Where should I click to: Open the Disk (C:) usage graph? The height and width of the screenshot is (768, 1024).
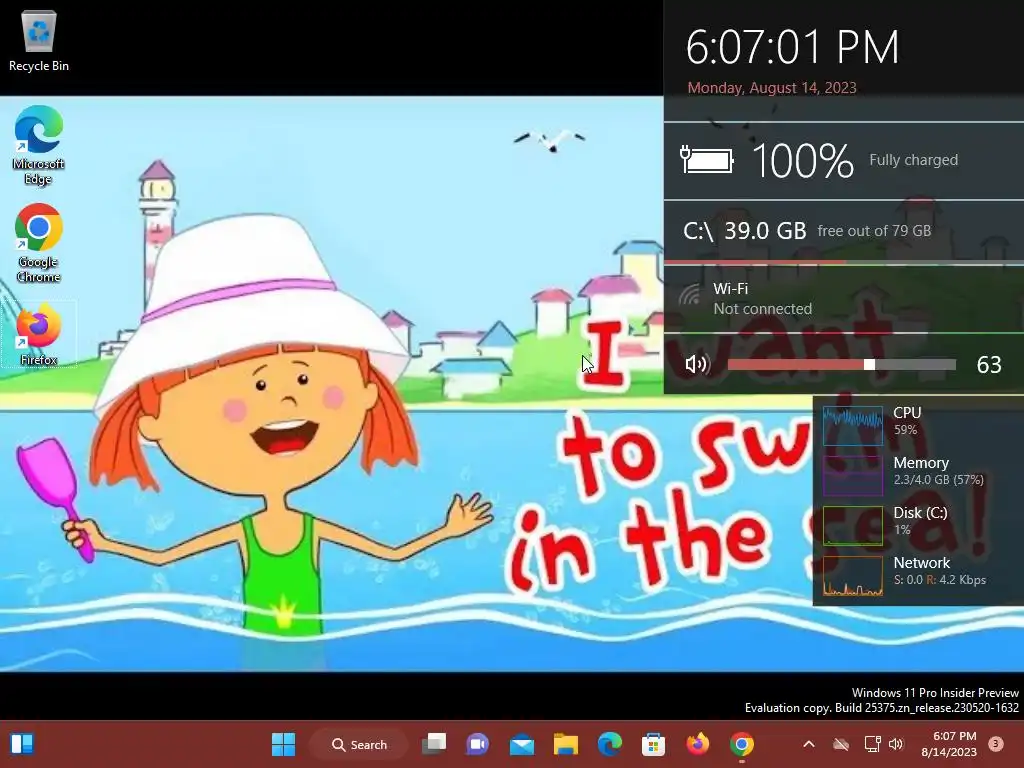coord(853,526)
